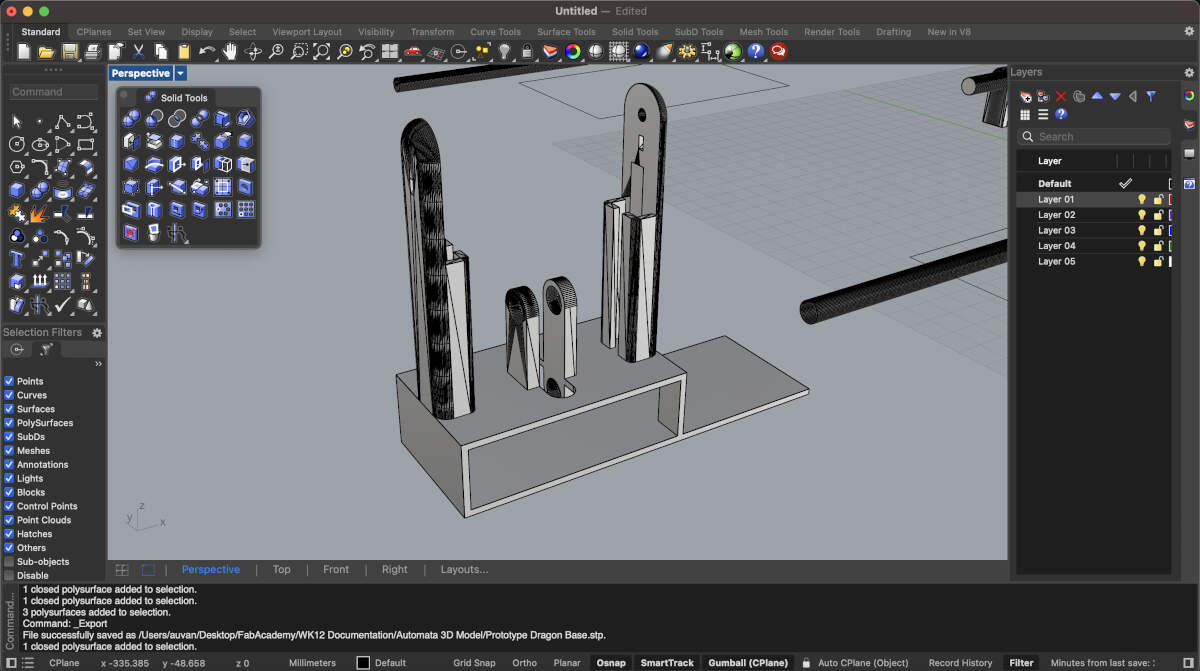Viewport: 1200px width, 671px height.
Task: Toggle the PolySurfaces selection filter checkbox
Action: (x=9, y=423)
